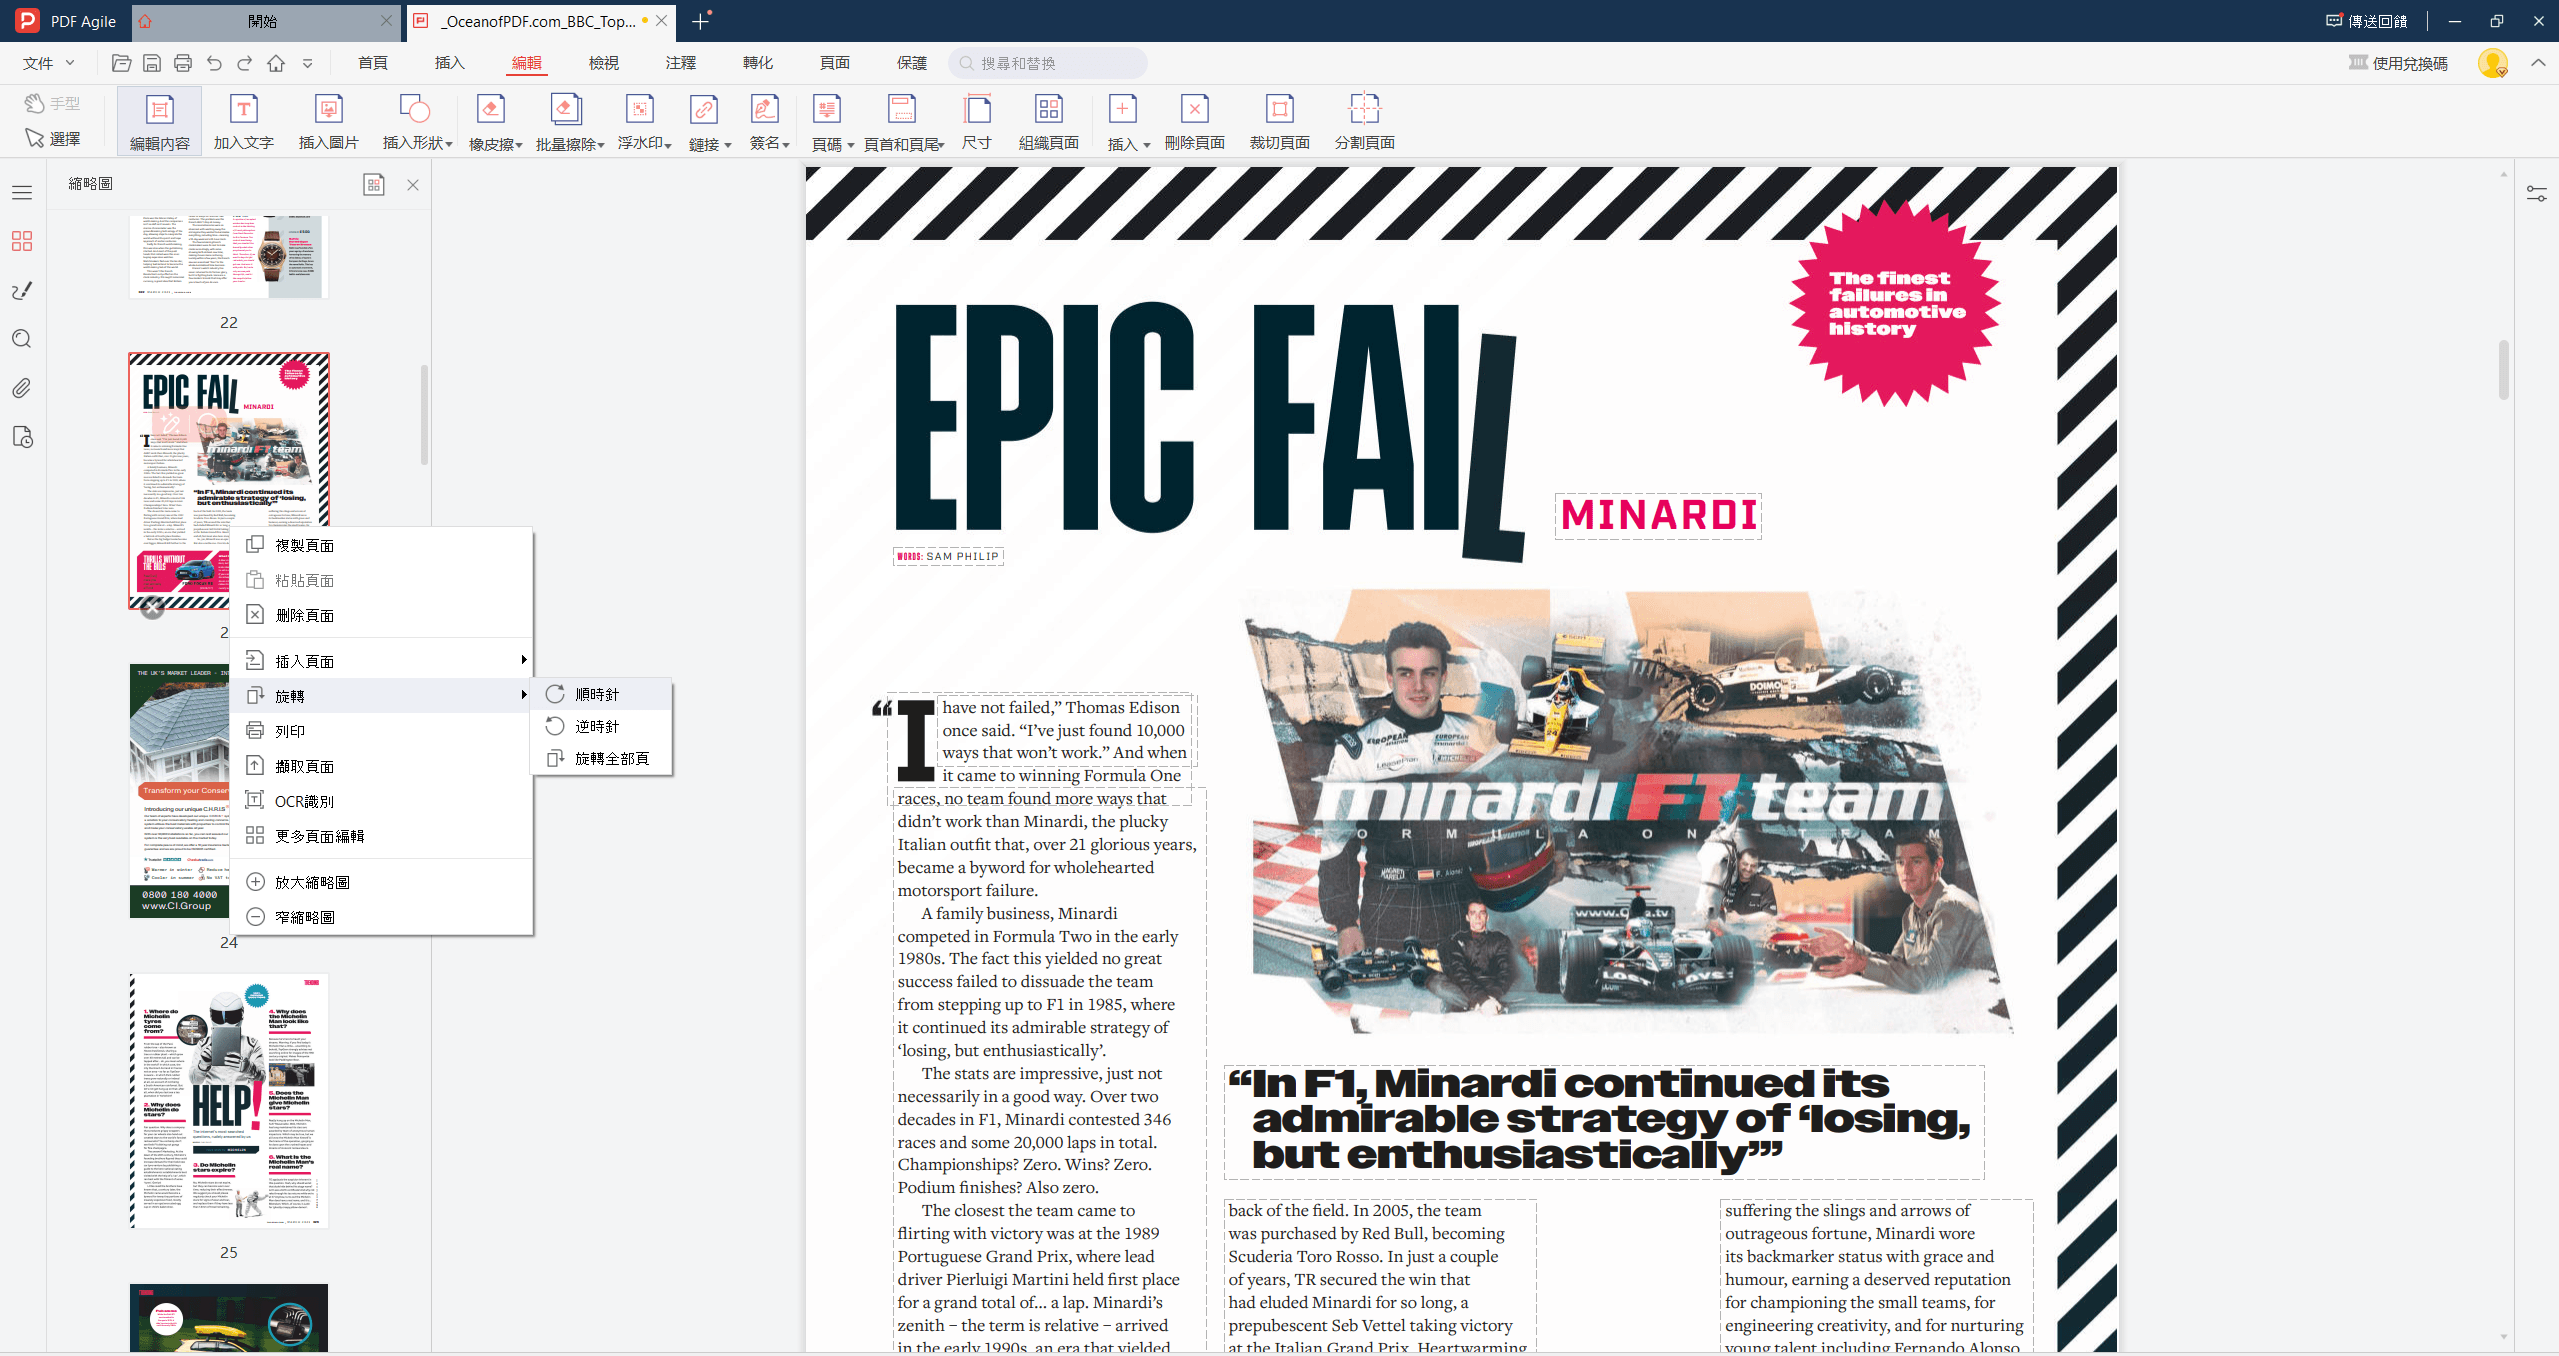This screenshot has width=2559, height=1356.
Task: Select OCR識別 in context menu
Action: pyautogui.click(x=381, y=801)
